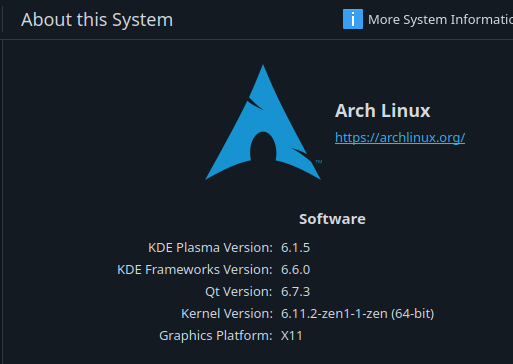Click the Arch Linux heading
Screen dimensions: 513x364
pos(382,111)
